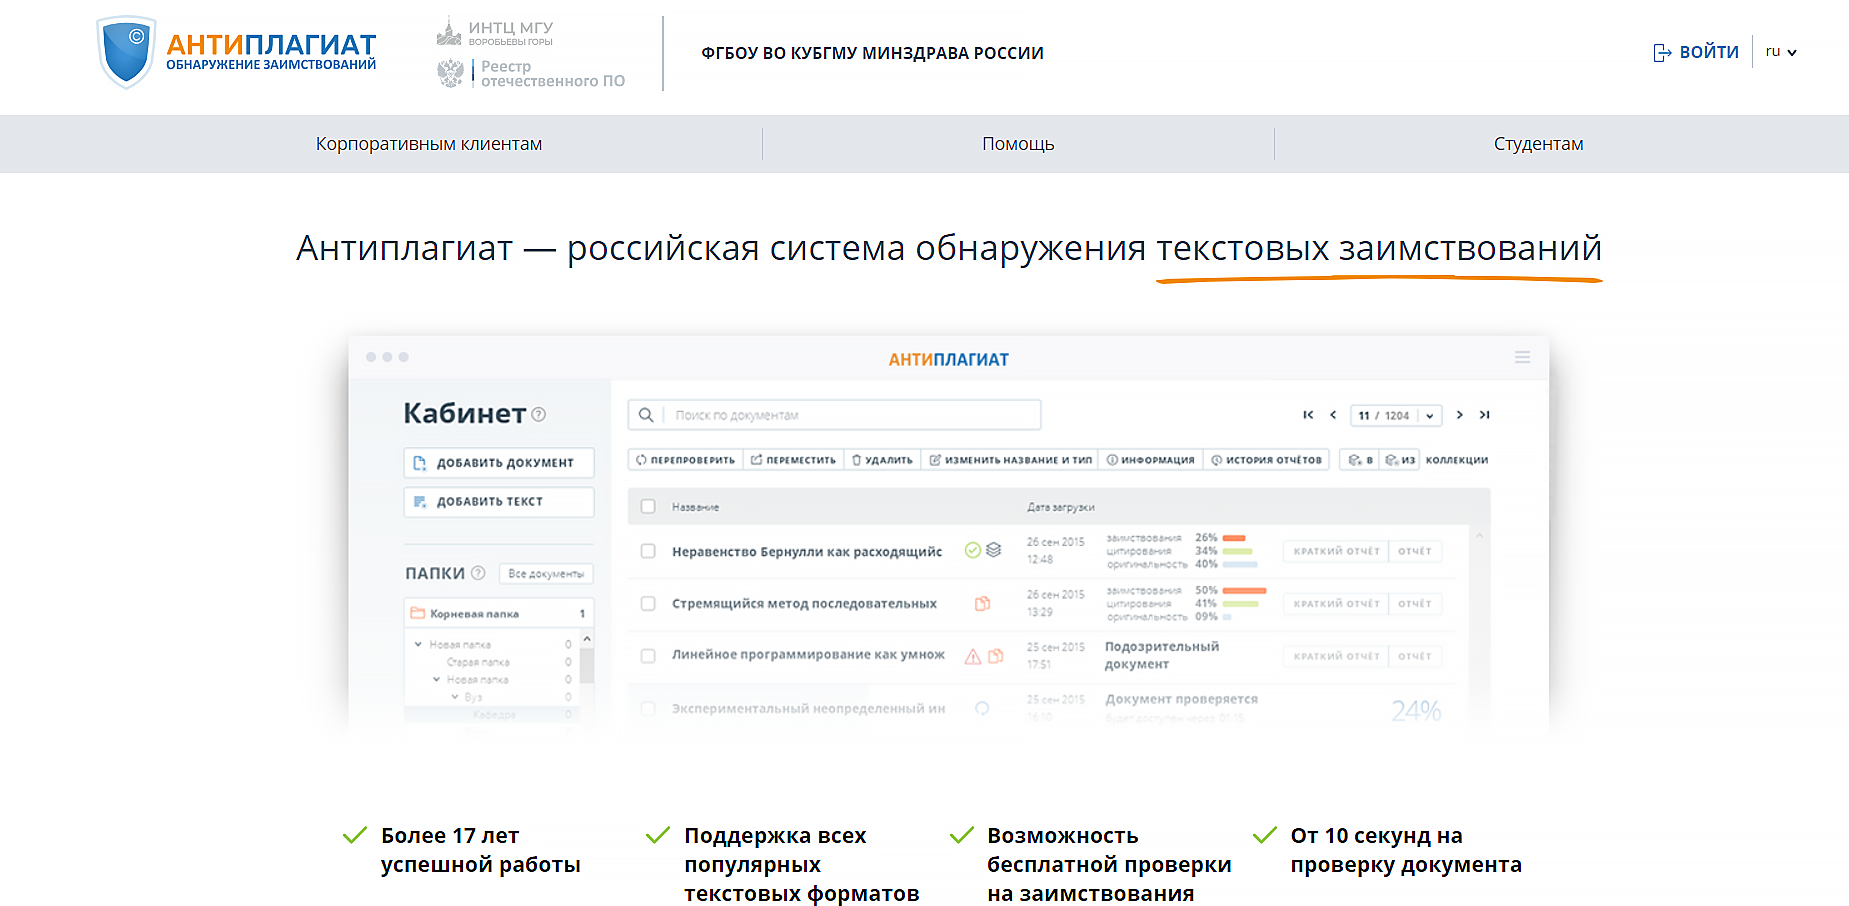This screenshot has height=906, width=1849.
Task: Click the ПЕРЕПРОВЕРИТЬ toolbar button
Action: tap(685, 460)
